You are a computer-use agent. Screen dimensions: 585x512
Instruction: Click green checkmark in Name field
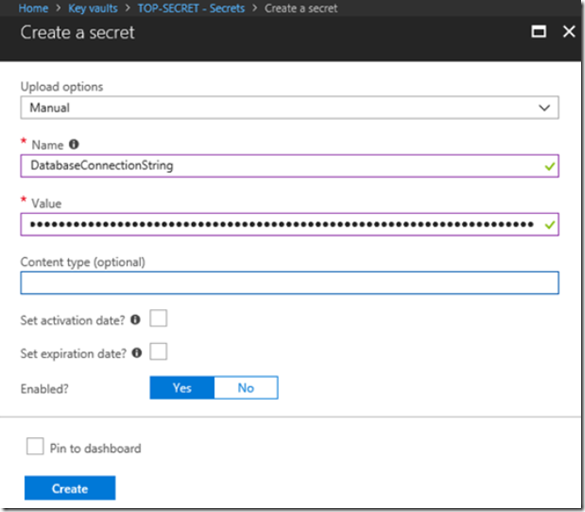pos(550,166)
